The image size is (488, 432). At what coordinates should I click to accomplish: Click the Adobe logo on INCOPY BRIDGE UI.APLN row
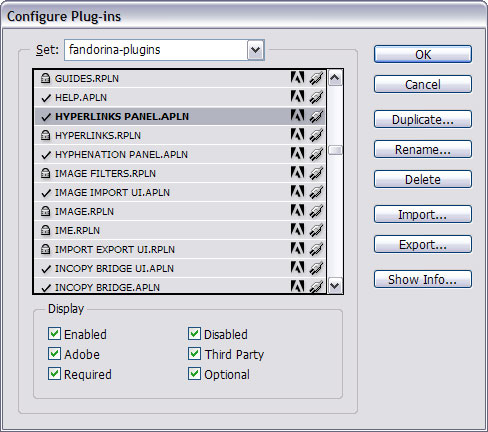[x=297, y=267]
